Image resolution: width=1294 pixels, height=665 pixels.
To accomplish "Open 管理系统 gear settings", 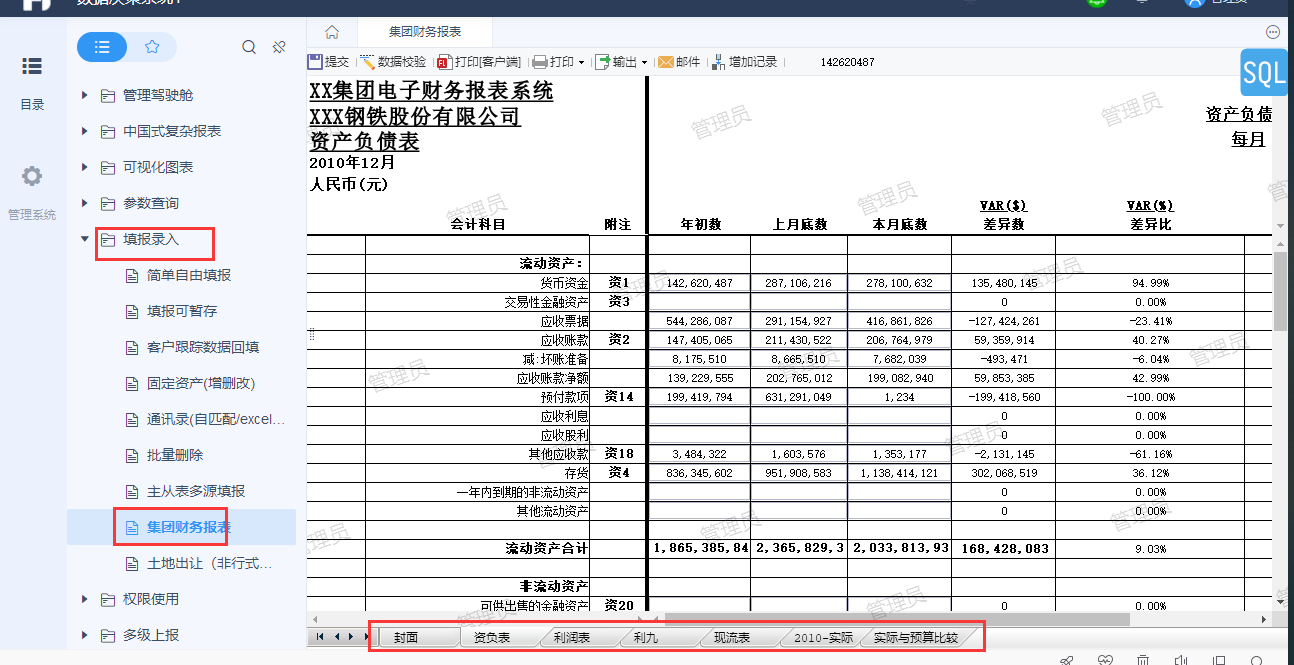I will click(32, 177).
